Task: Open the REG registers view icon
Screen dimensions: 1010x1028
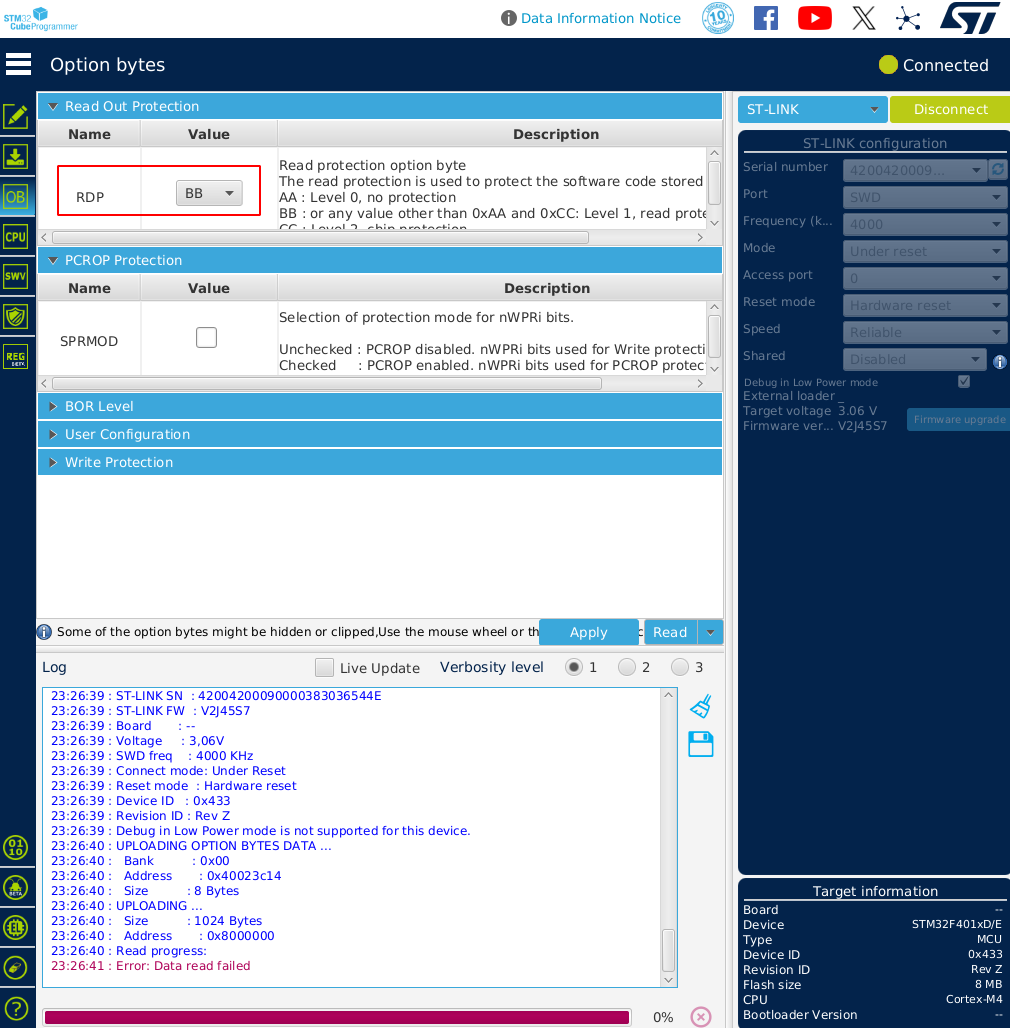Action: (16, 357)
